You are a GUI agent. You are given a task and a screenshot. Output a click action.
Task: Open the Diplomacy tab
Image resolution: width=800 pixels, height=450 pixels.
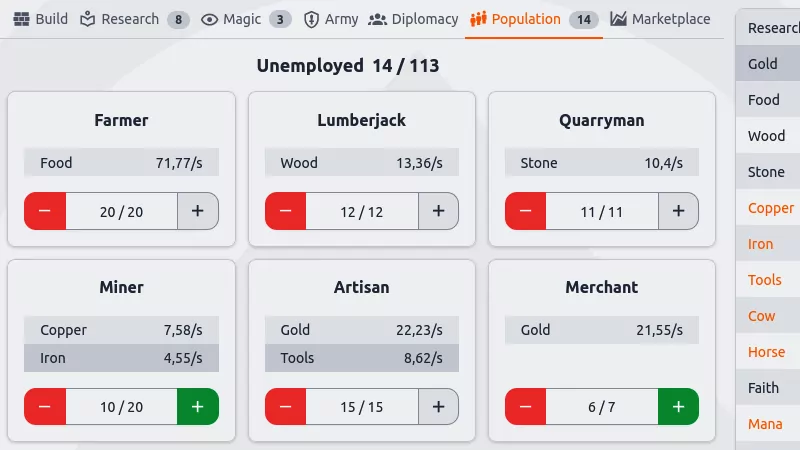[413, 19]
